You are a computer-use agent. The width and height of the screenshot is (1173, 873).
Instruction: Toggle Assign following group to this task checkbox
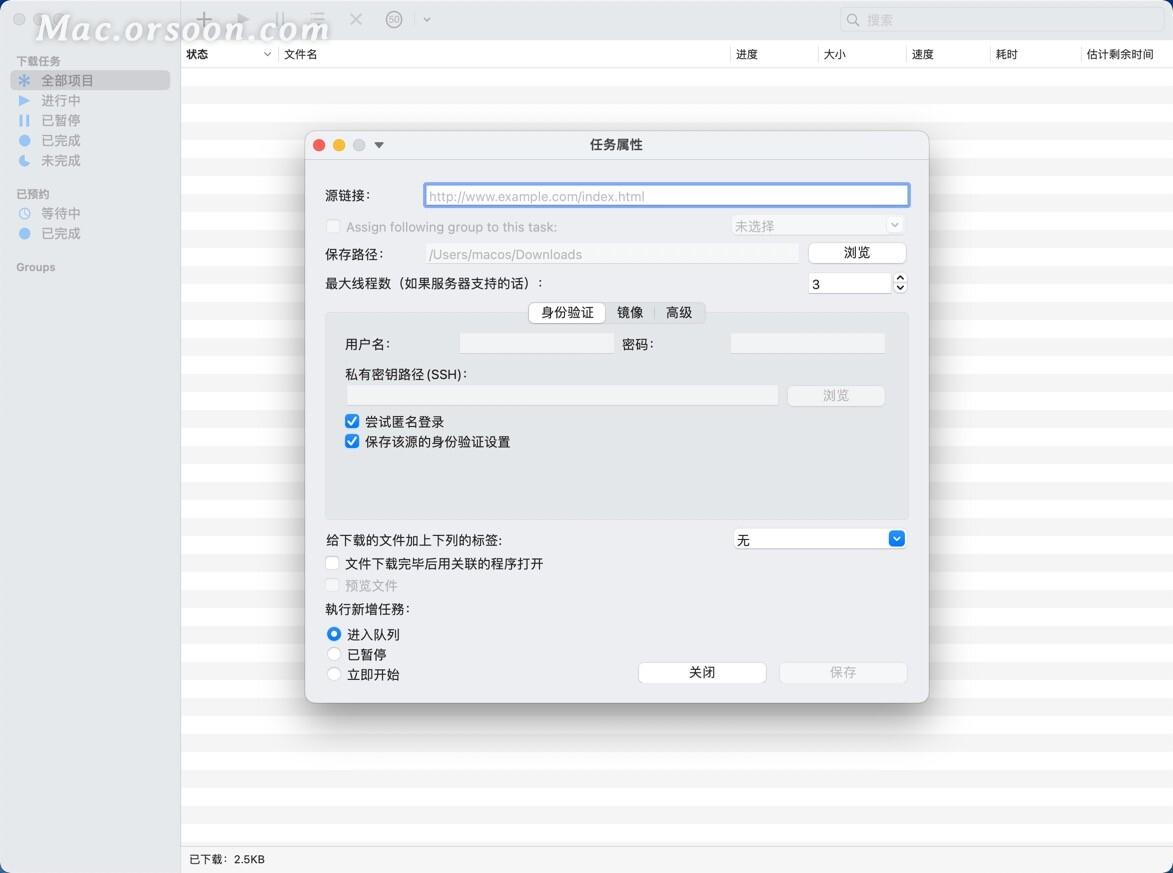[x=333, y=227]
